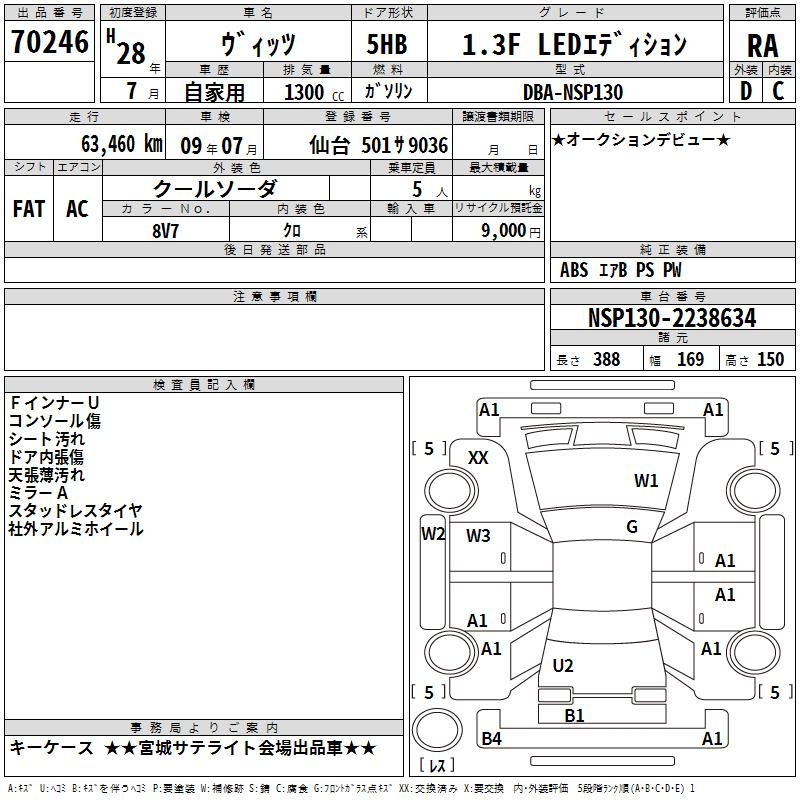The image size is (800, 800).
Task: Select the B1 mark on the rear bumper
Action: [574, 715]
